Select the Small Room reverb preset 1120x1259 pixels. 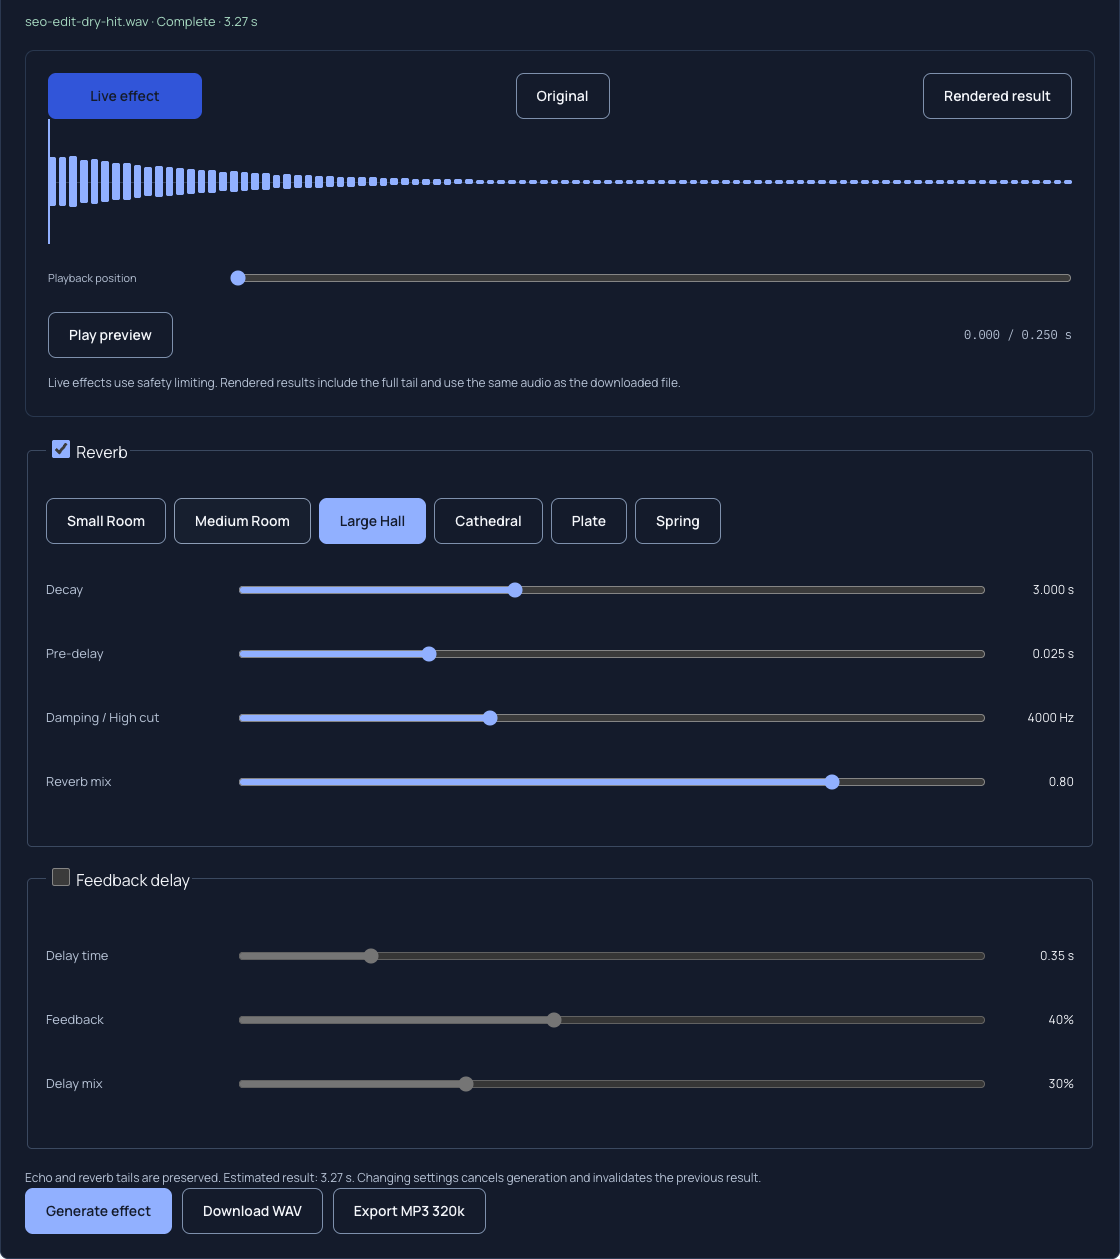pos(106,521)
